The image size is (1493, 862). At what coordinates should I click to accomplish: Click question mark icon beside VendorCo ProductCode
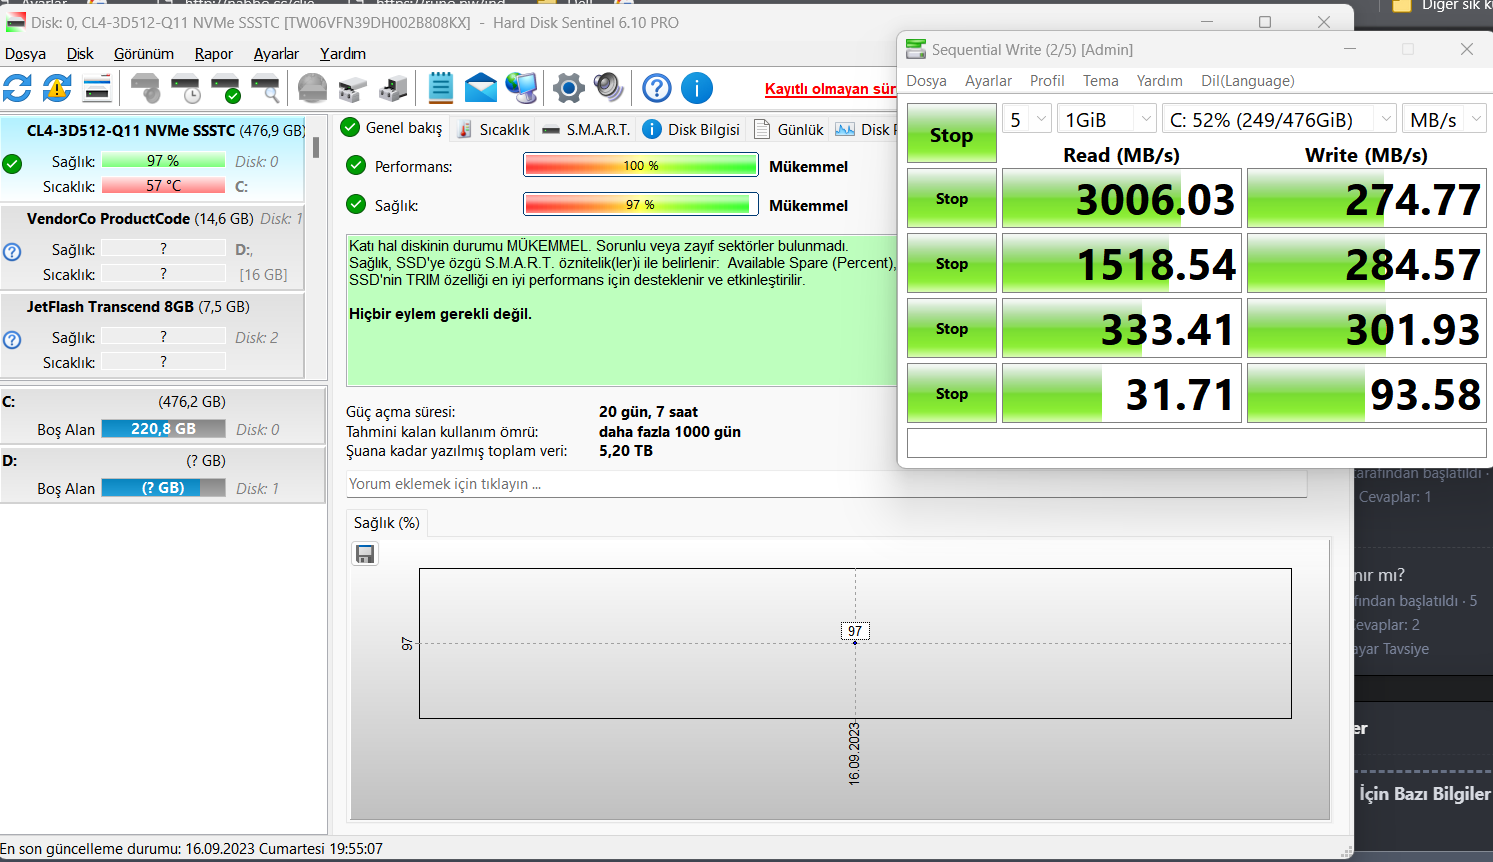point(12,252)
